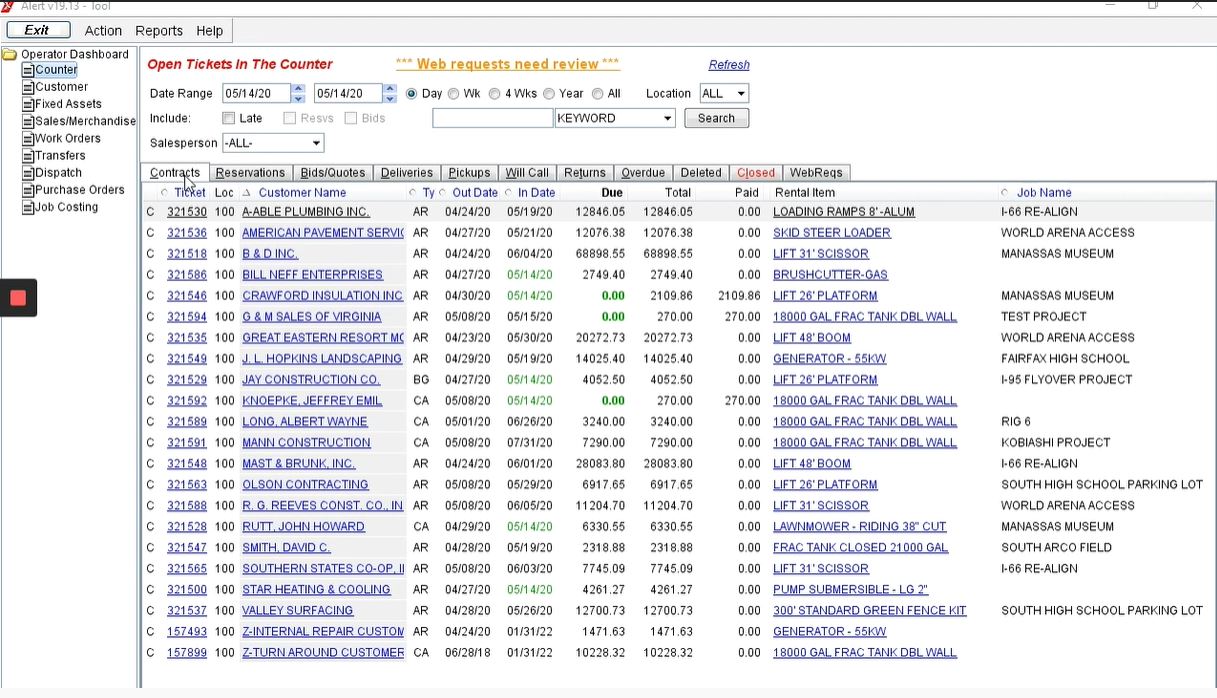Open the Counter dashboard item
The height and width of the screenshot is (698, 1217).
point(56,70)
